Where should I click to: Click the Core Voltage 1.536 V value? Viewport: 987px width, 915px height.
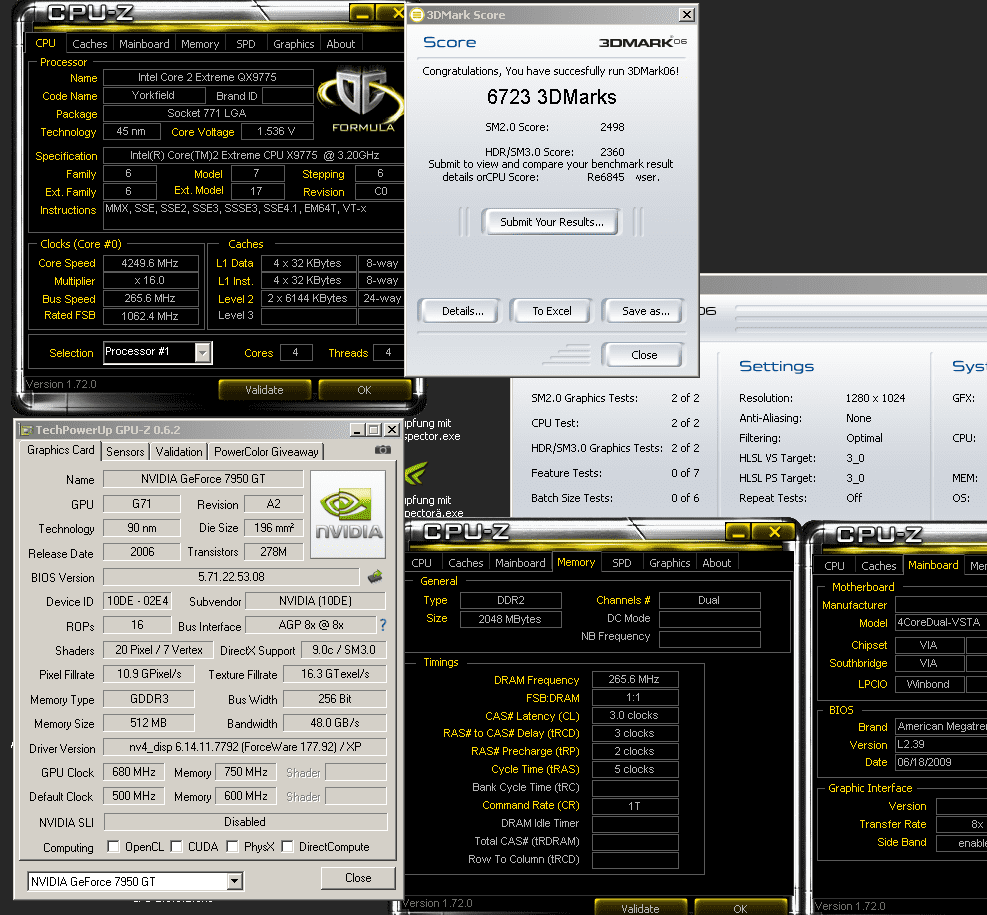[276, 132]
